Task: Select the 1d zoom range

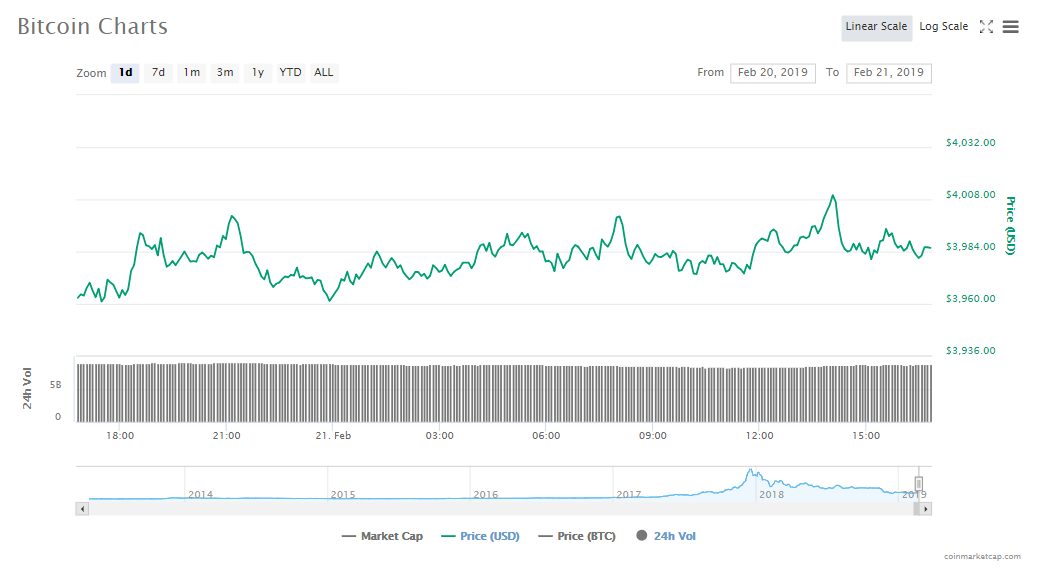Action: pyautogui.click(x=126, y=73)
